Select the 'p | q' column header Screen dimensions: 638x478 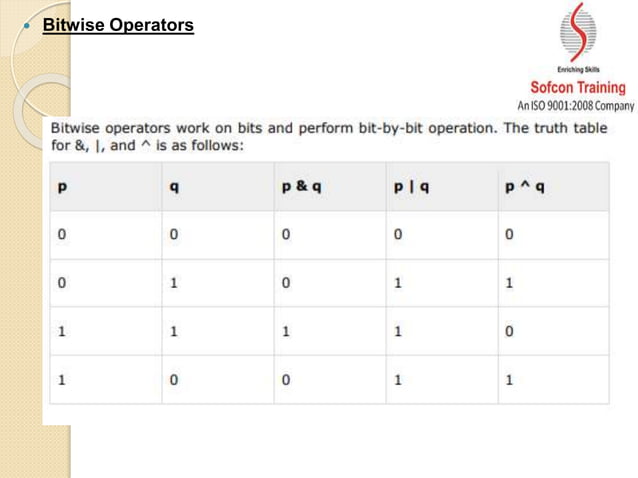click(x=442, y=187)
